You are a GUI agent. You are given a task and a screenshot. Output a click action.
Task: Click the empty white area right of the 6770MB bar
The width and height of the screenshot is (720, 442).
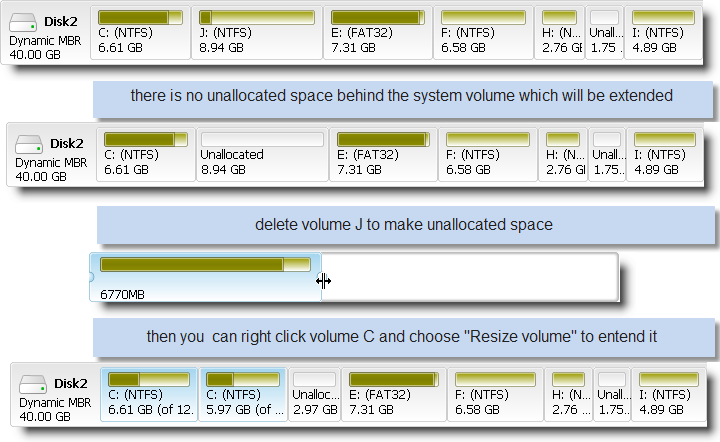pyautogui.click(x=470, y=277)
